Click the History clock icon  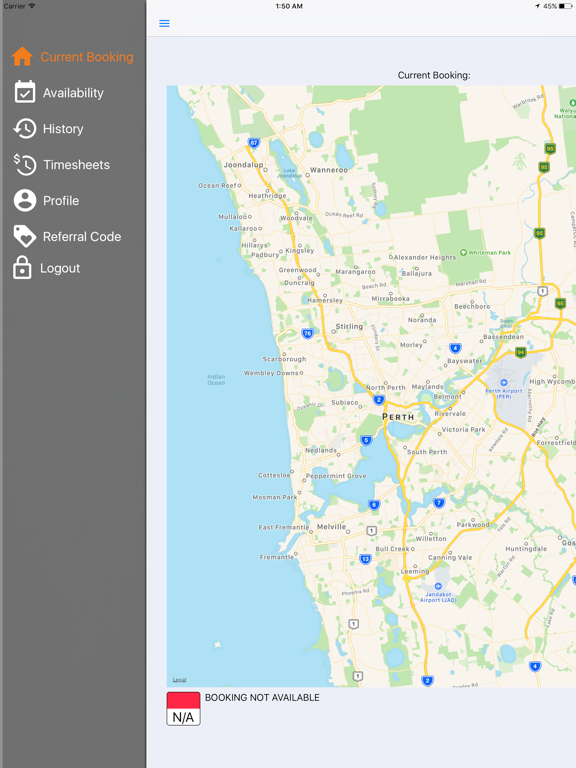tap(24, 128)
